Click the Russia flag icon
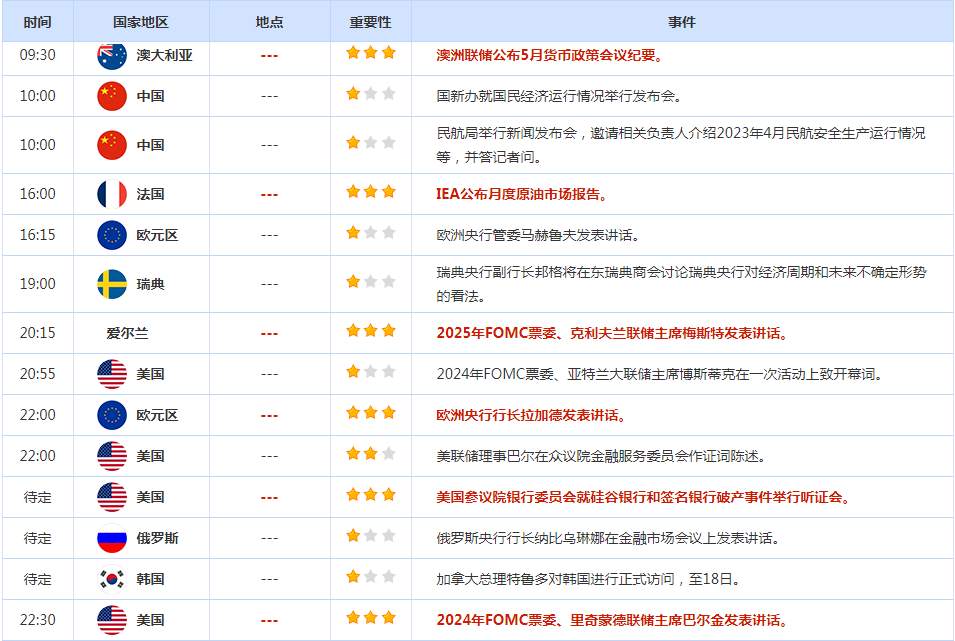The height and width of the screenshot is (641, 955). point(112,538)
